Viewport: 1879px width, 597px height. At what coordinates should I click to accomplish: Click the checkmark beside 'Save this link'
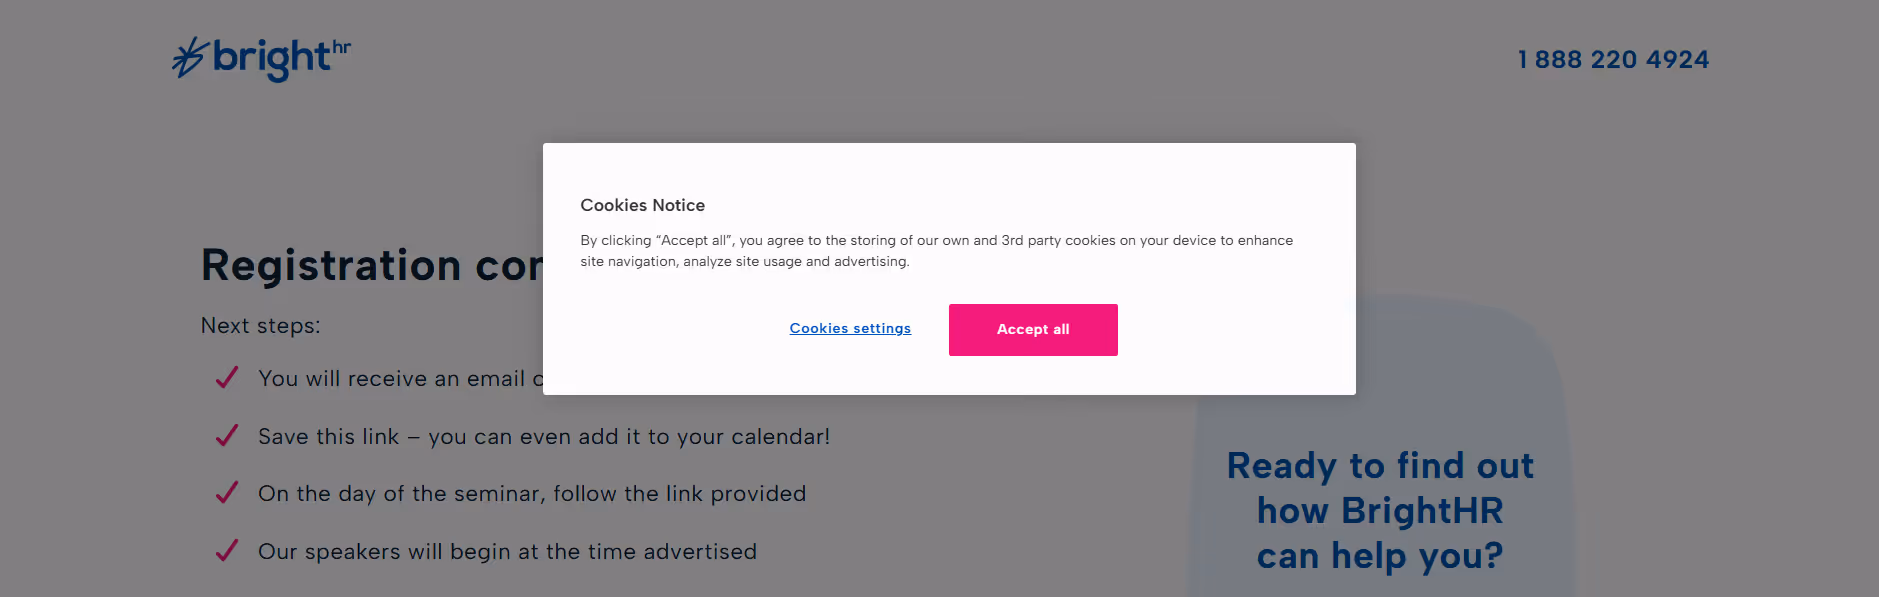[227, 436]
